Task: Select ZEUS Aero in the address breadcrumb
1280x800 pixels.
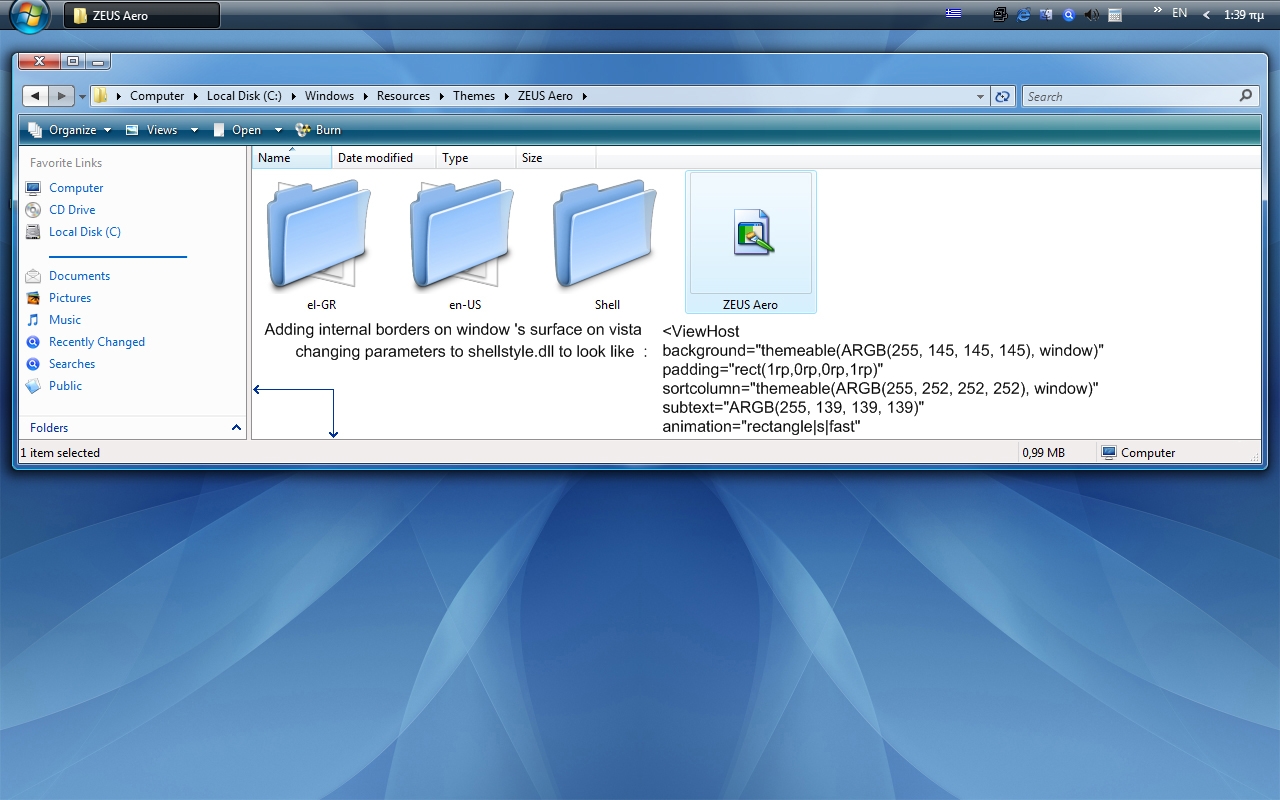Action: tap(545, 96)
